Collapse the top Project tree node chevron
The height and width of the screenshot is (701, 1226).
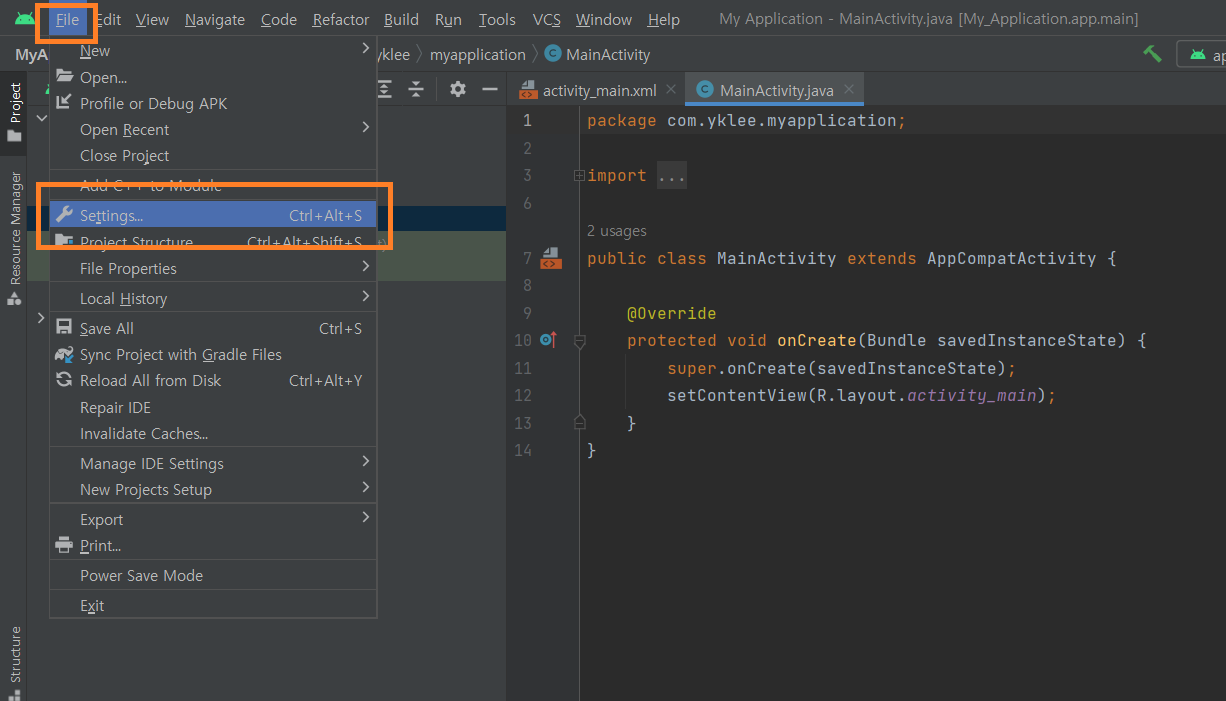click(41, 118)
